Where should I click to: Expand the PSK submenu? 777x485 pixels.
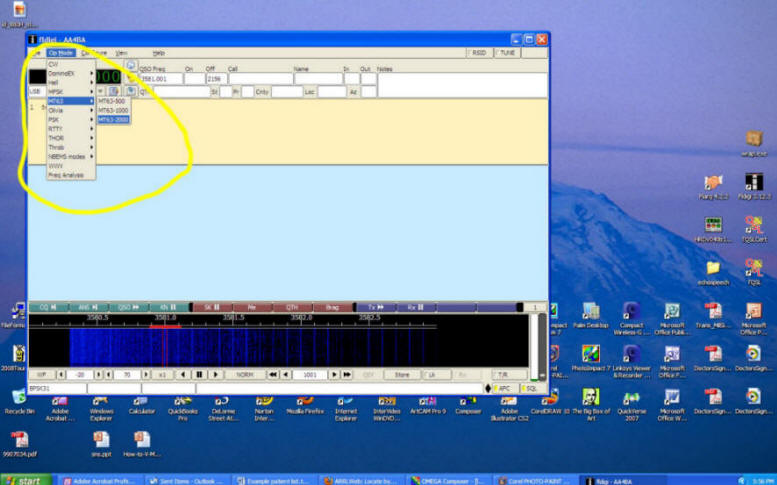[x=71, y=119]
